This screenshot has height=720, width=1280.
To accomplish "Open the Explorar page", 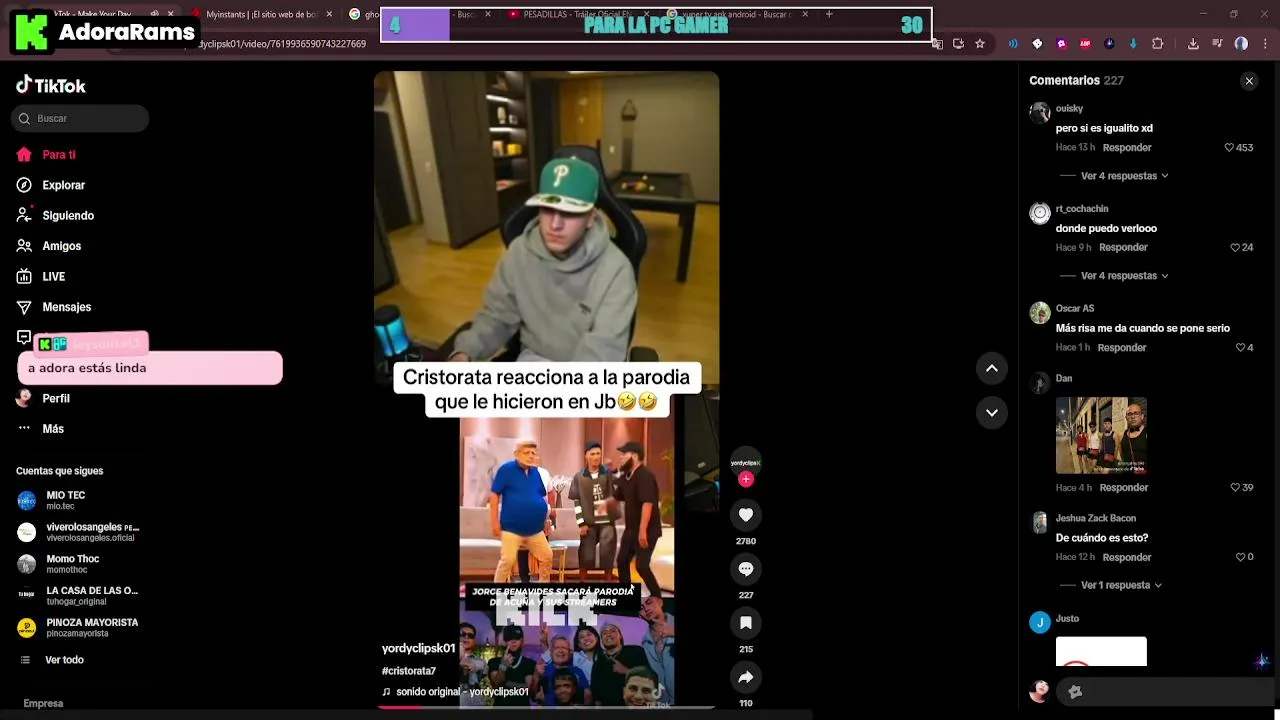I will tap(51, 185).
